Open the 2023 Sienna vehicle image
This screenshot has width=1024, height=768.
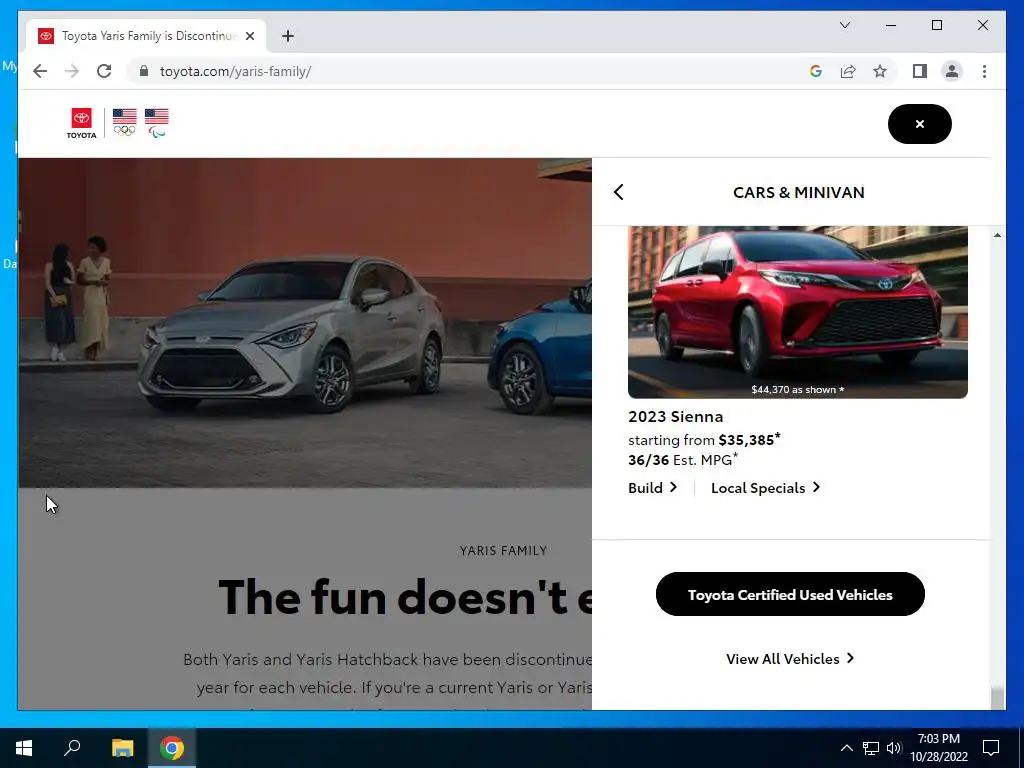[797, 312]
